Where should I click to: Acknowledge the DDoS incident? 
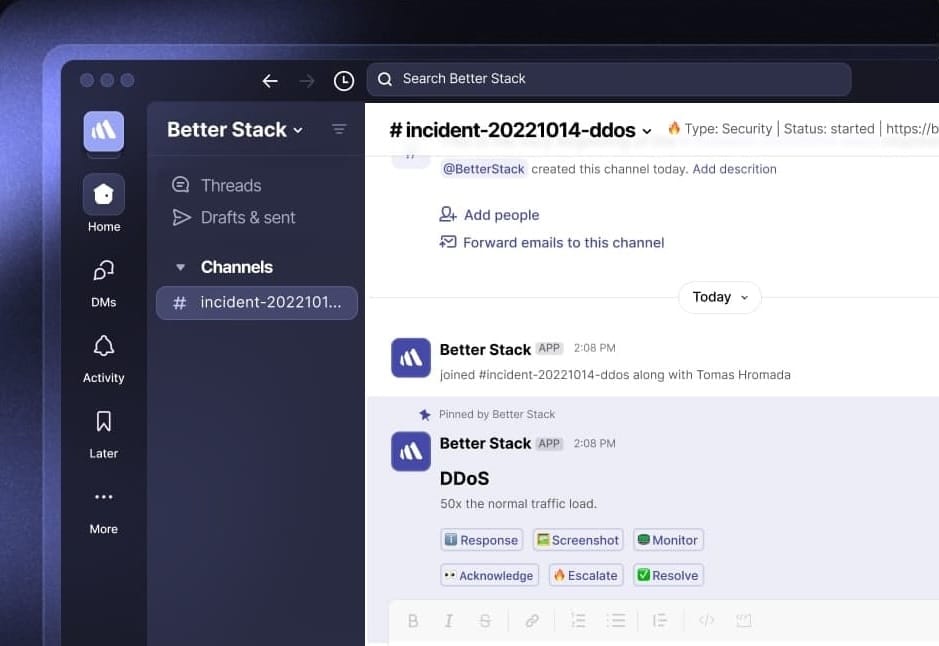click(489, 575)
